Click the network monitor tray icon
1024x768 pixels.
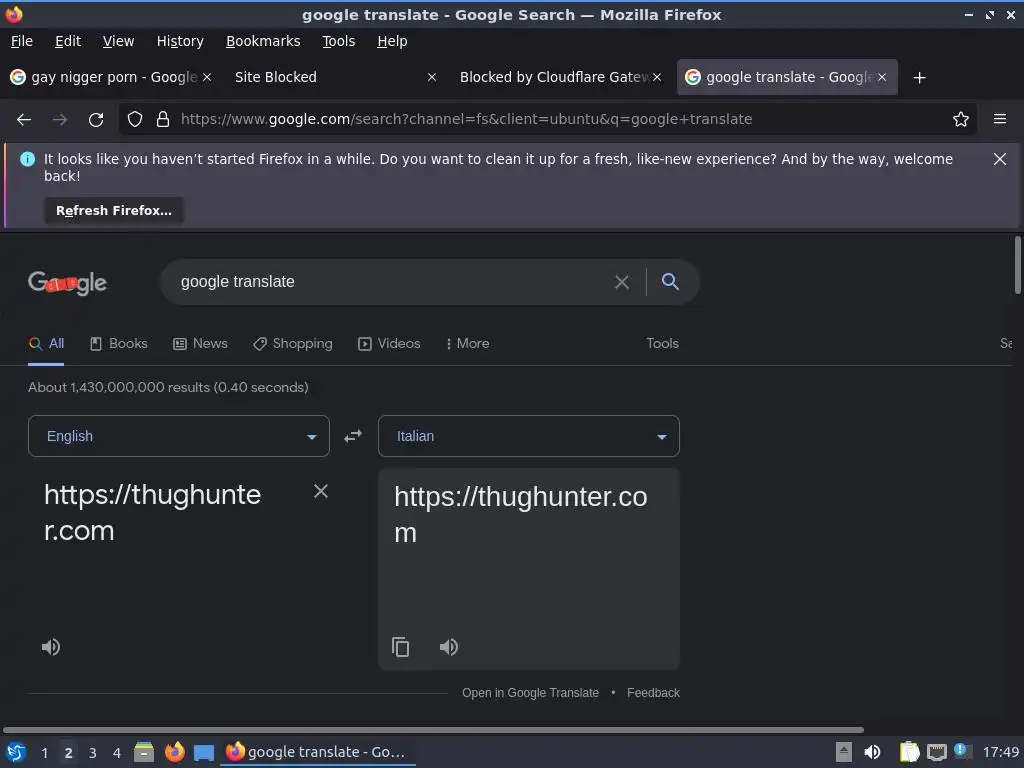936,752
